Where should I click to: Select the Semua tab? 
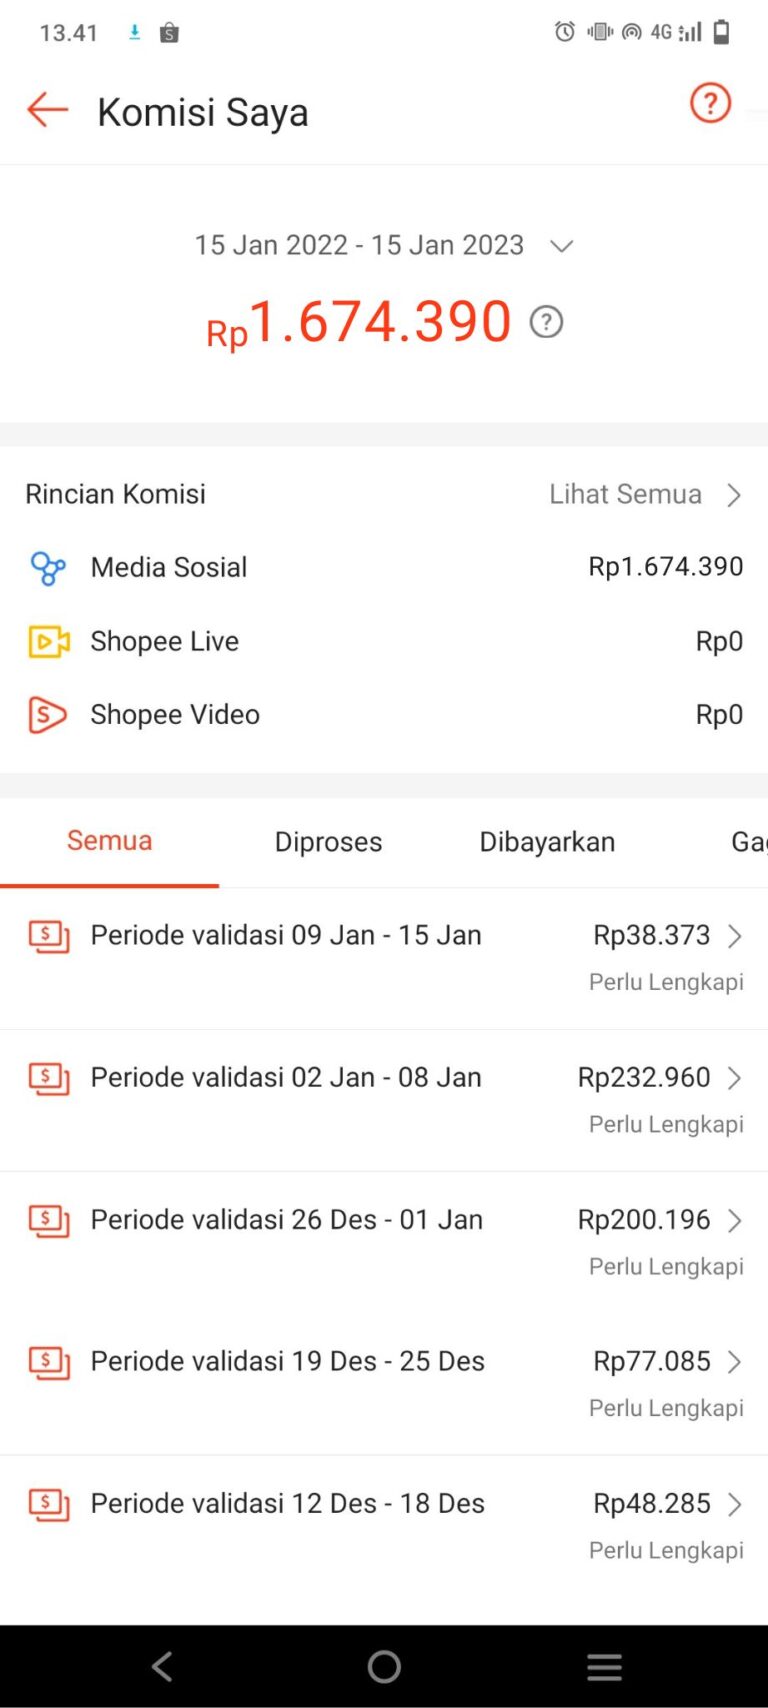pyautogui.click(x=109, y=841)
